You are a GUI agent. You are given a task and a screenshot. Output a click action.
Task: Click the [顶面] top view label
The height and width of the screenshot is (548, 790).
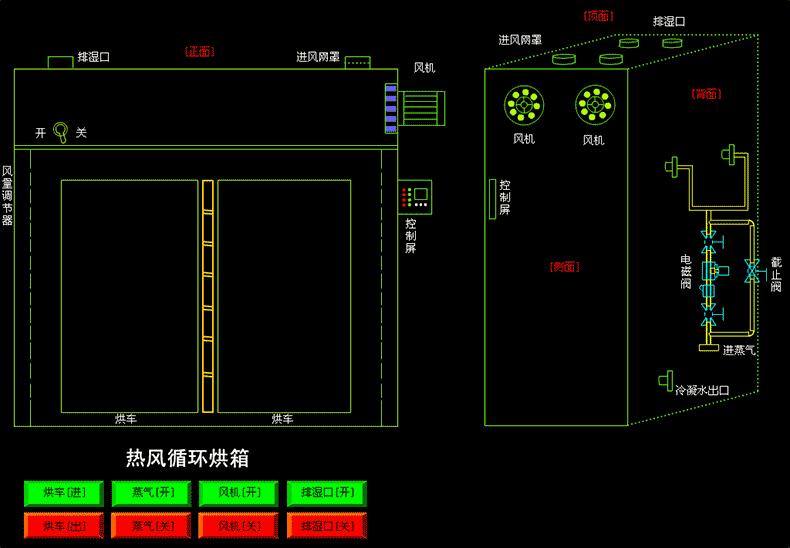(598, 16)
